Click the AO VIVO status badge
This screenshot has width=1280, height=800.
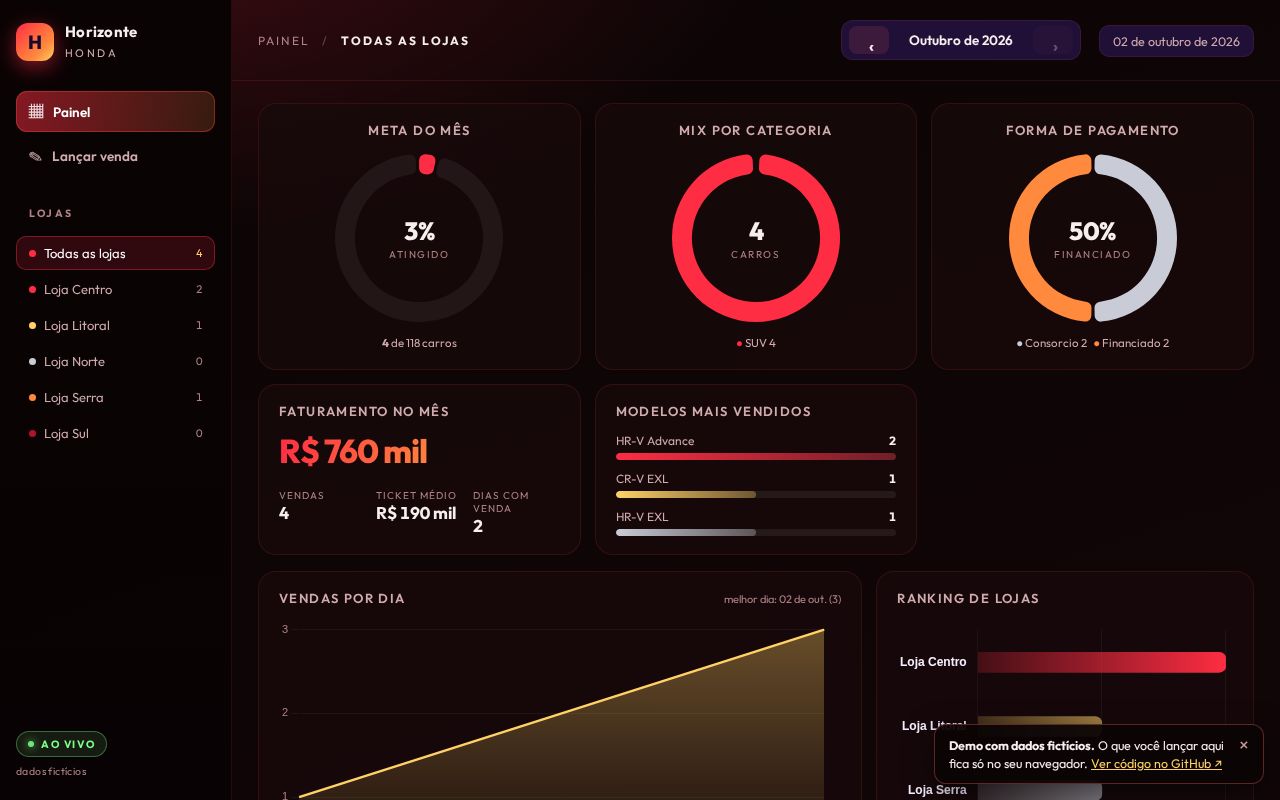(x=61, y=744)
